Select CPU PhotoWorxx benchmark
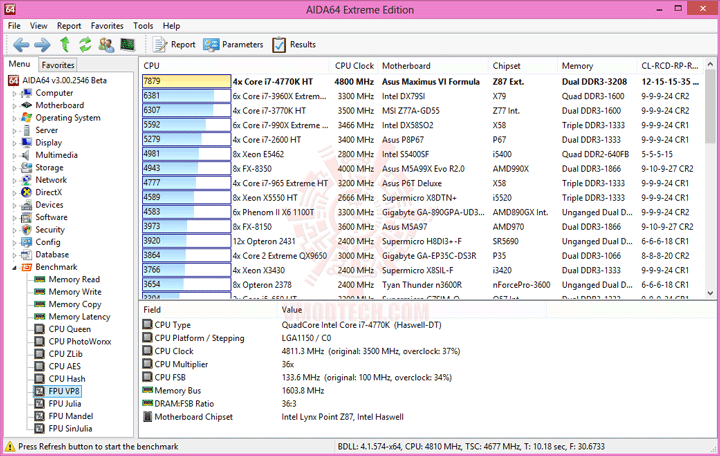The width and height of the screenshot is (720, 456). click(x=80, y=341)
